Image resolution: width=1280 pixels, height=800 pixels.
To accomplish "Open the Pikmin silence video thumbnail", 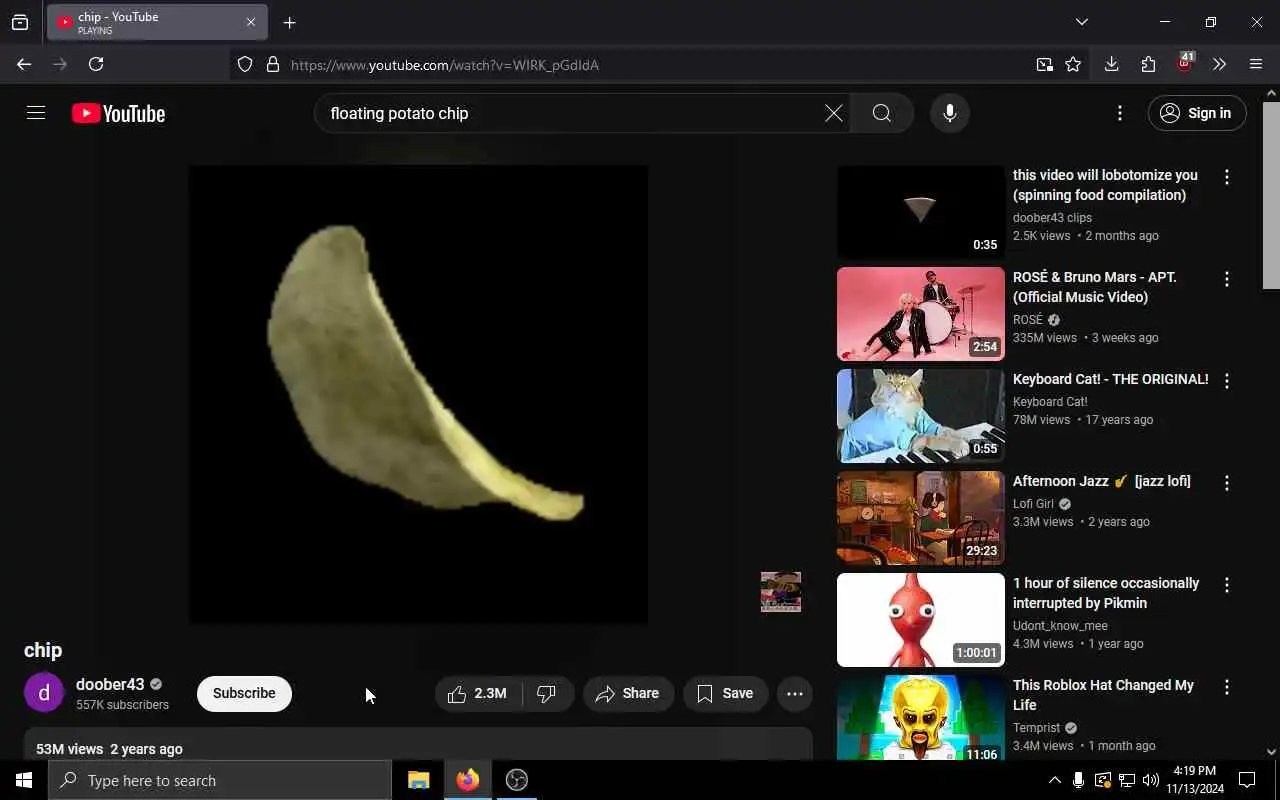I will coord(920,619).
